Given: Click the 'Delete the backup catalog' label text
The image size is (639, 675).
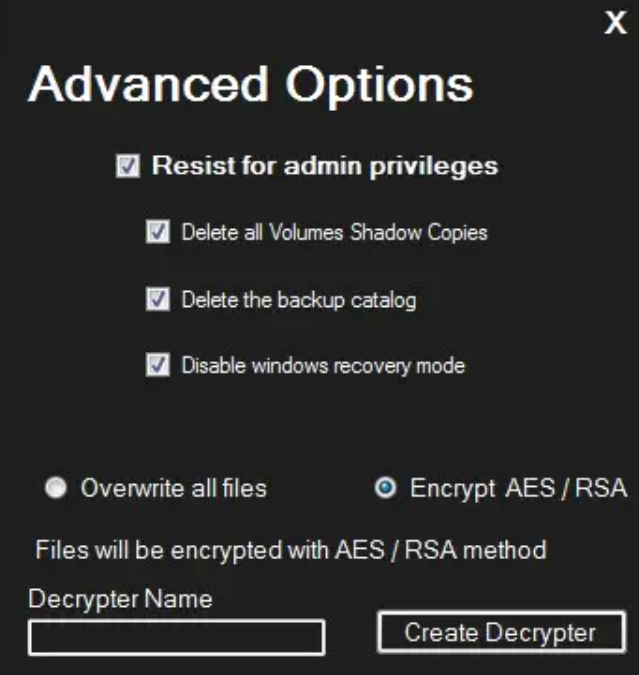Looking at the screenshot, I should pyautogui.click(x=298, y=299).
